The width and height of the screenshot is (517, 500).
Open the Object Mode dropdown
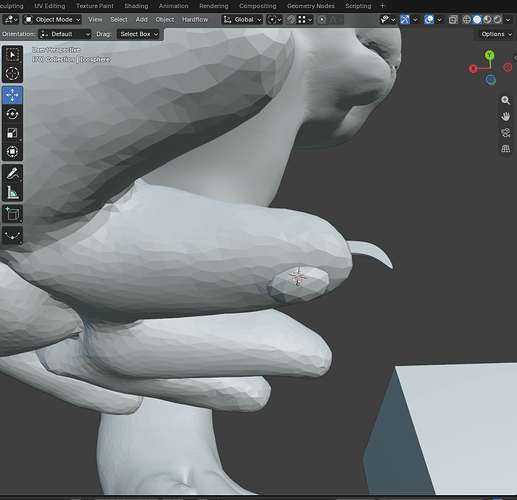tap(52, 20)
